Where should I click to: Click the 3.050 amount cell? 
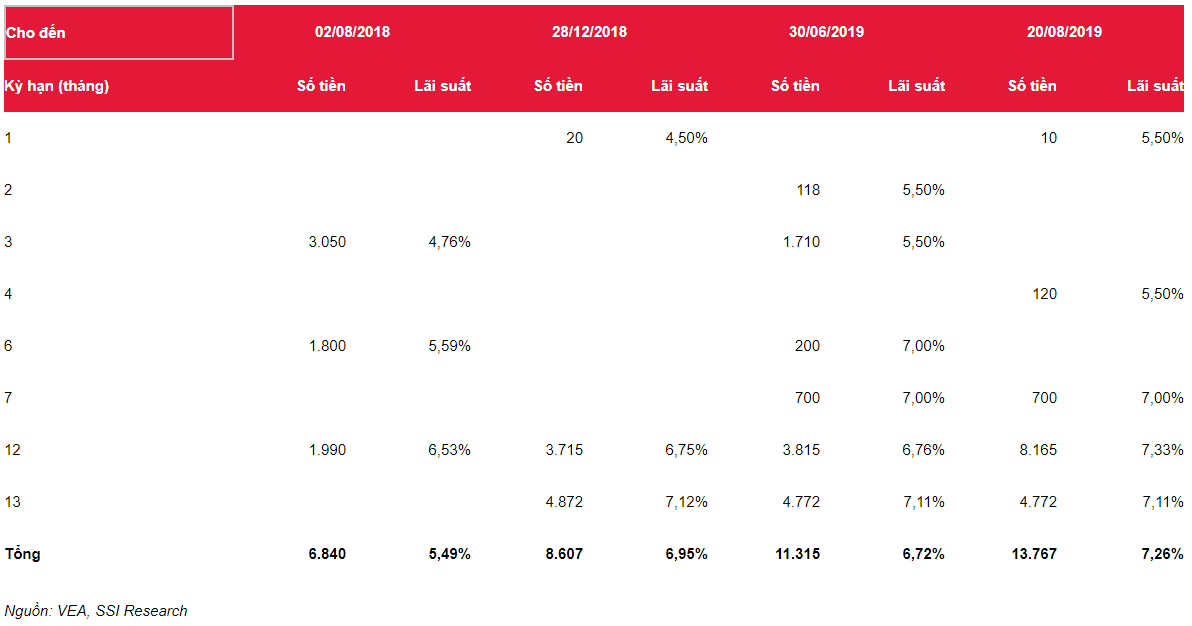pyautogui.click(x=327, y=242)
